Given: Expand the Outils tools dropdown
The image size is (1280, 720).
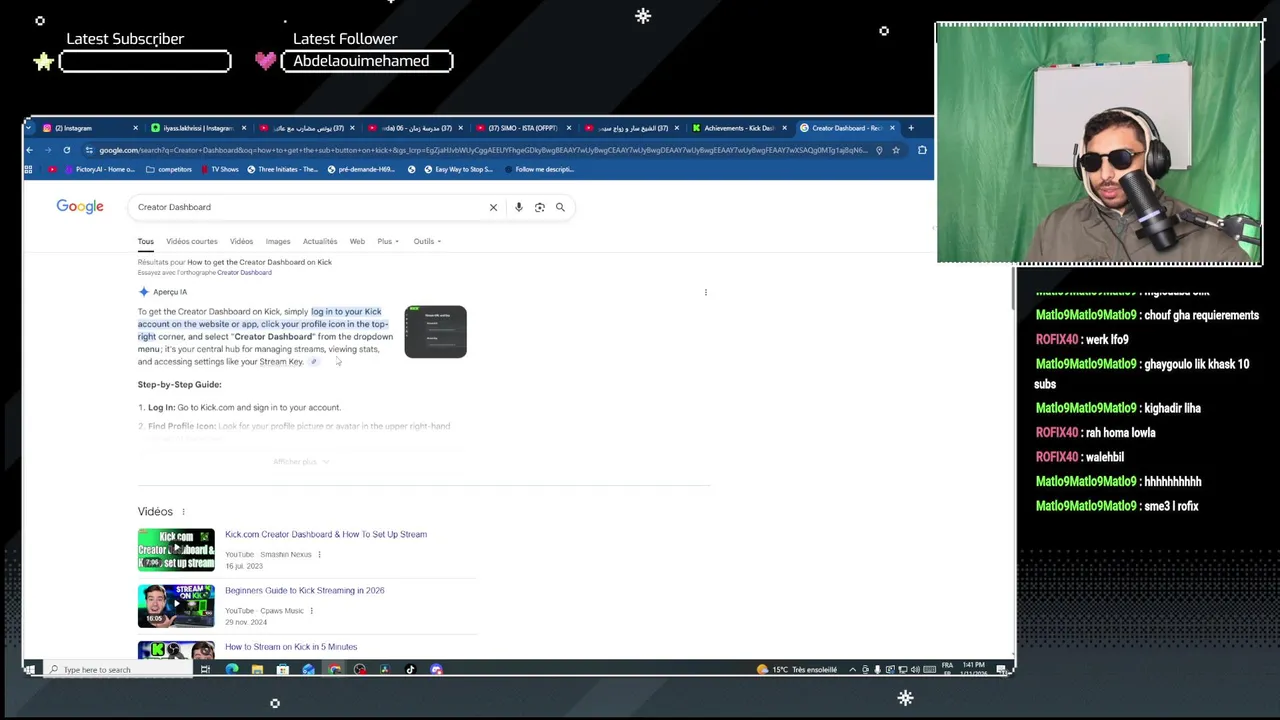Looking at the screenshot, I should click(x=427, y=241).
